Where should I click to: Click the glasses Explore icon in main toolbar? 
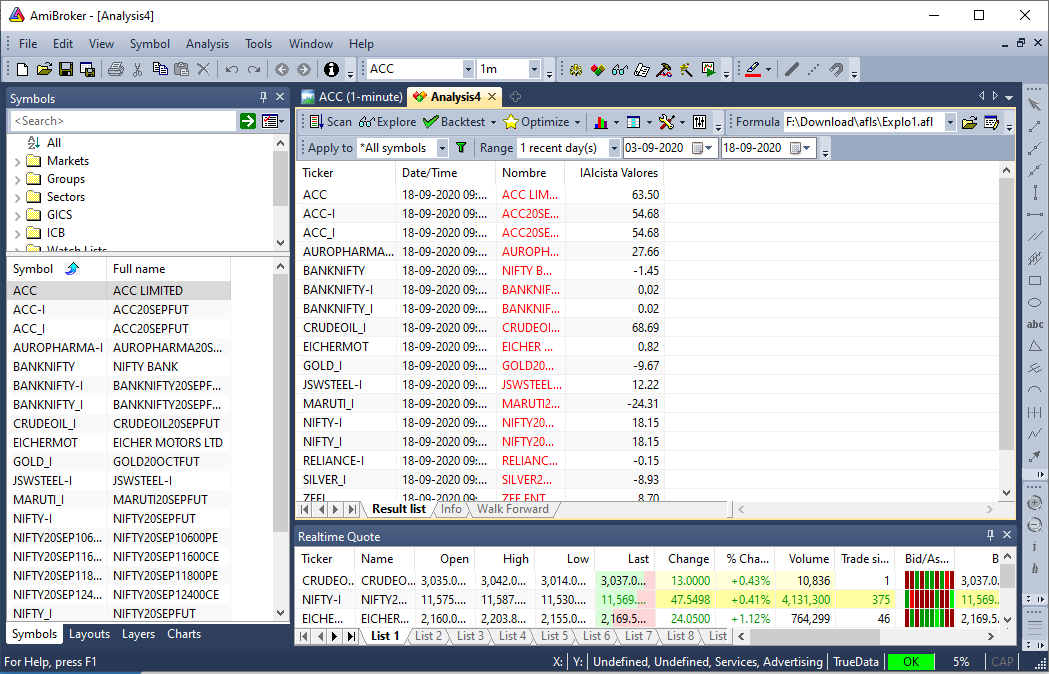[x=619, y=69]
